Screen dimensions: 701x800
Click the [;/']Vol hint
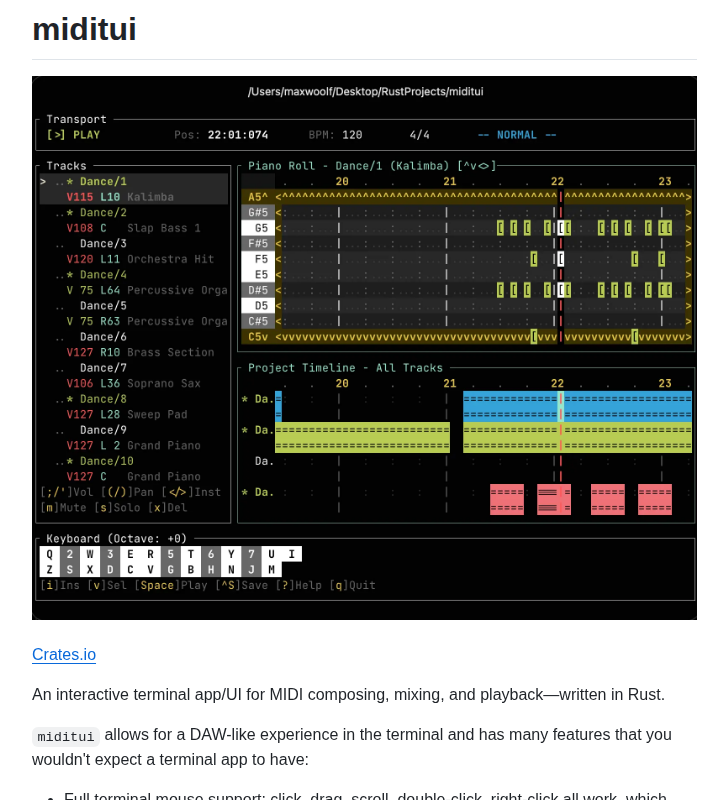tap(66, 492)
